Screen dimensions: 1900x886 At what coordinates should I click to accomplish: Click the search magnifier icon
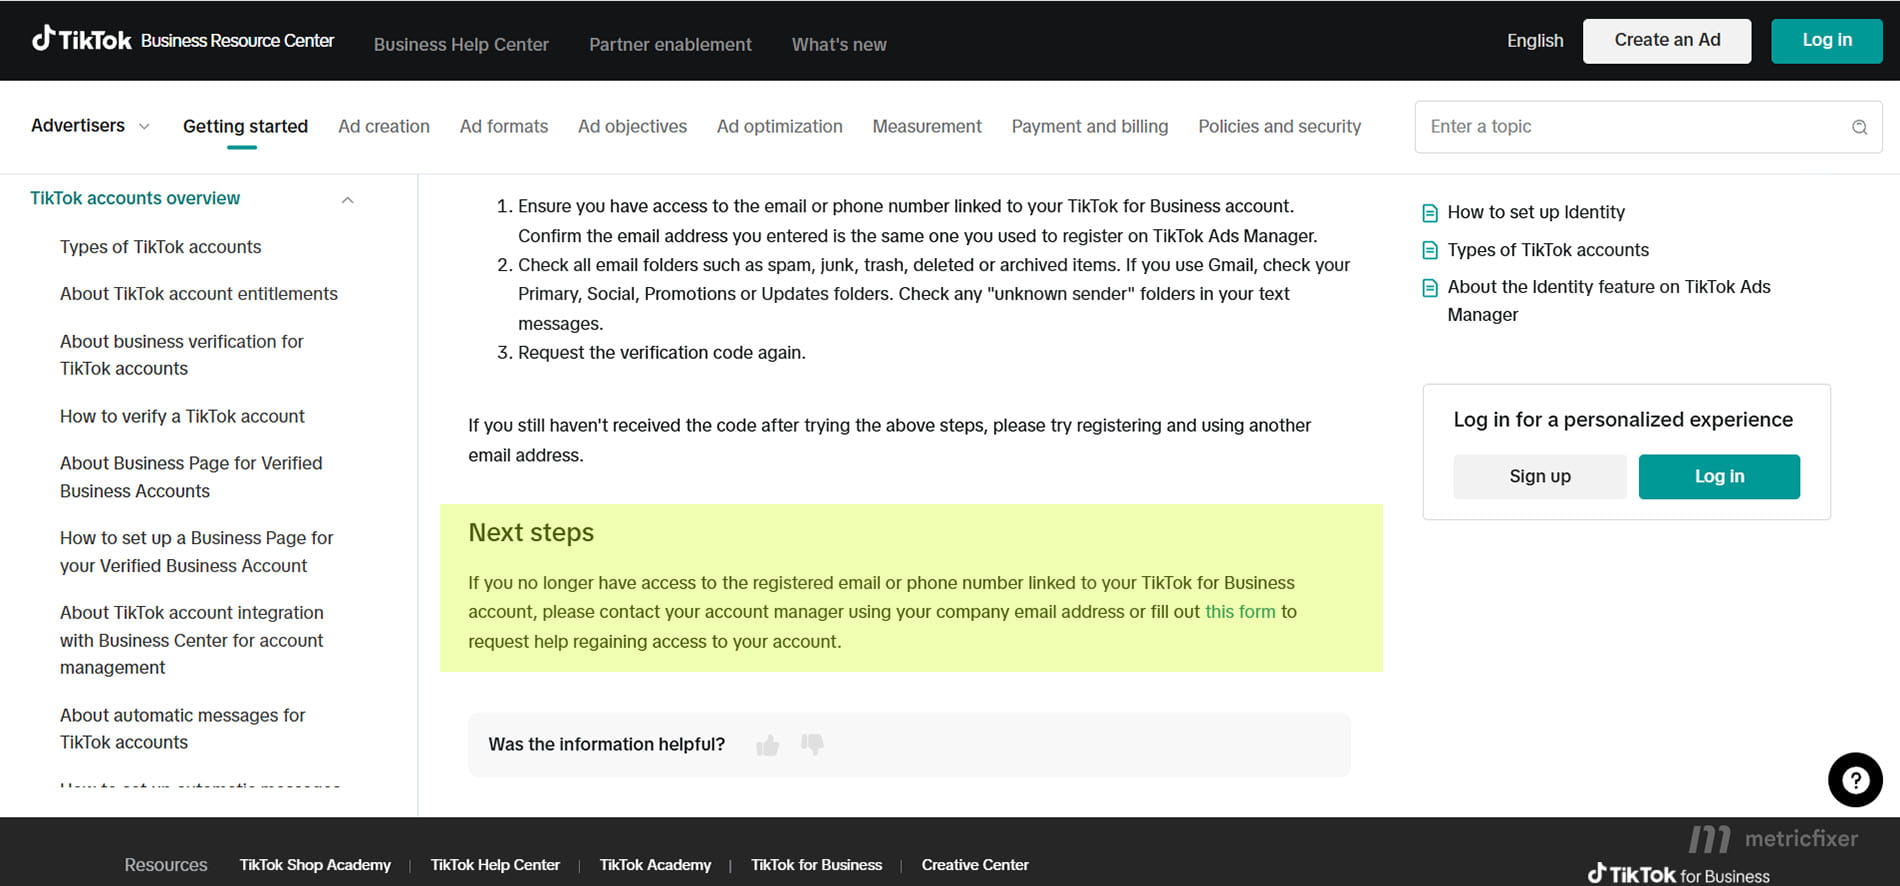pos(1859,127)
